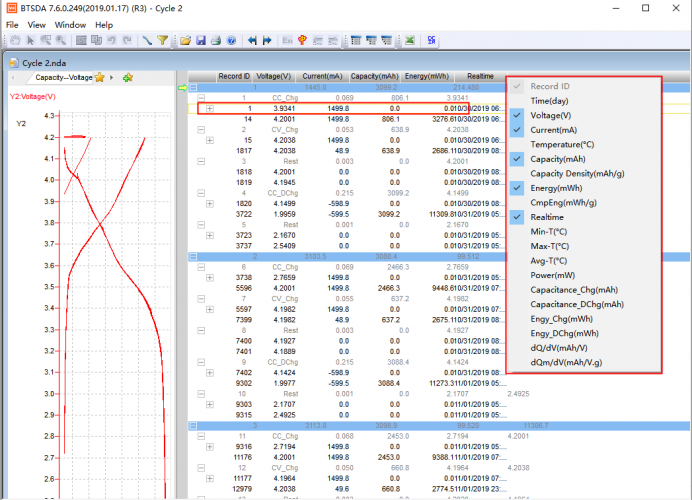Viewport: 692px width, 500px height.
Task: Click the first table layer view icon
Action: pyautogui.click(x=356, y=41)
